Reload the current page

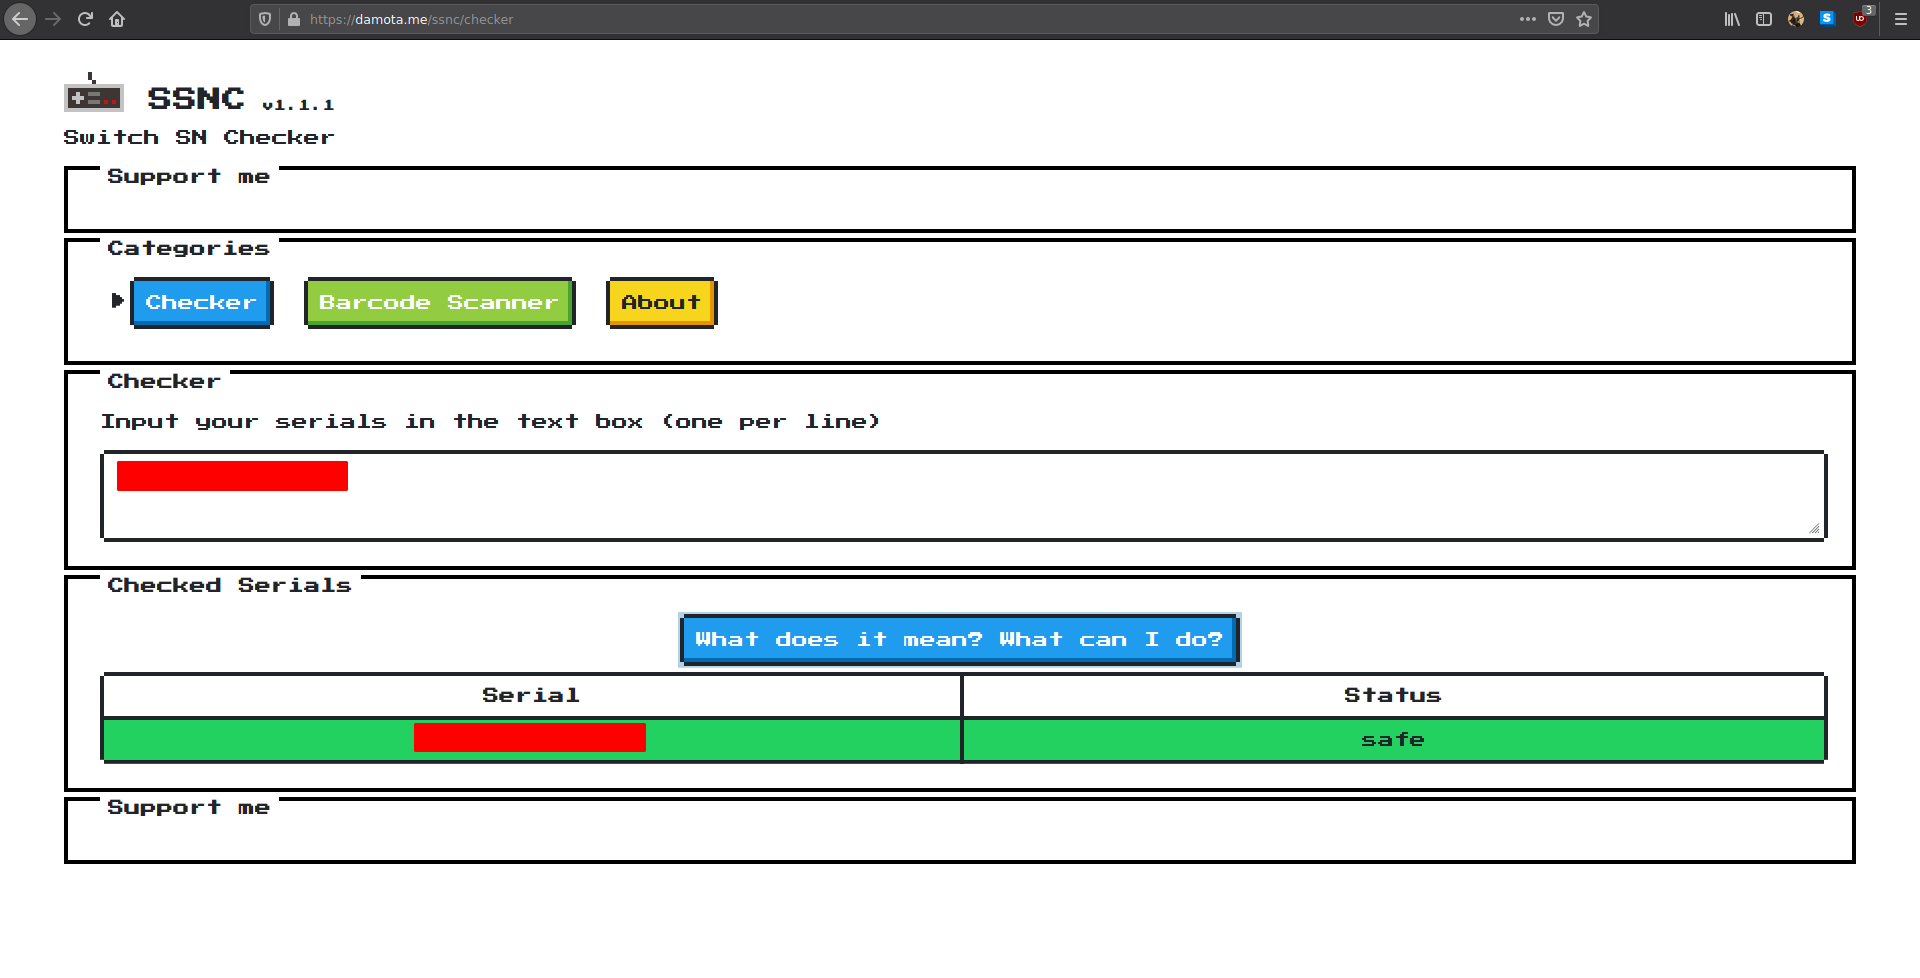point(85,19)
